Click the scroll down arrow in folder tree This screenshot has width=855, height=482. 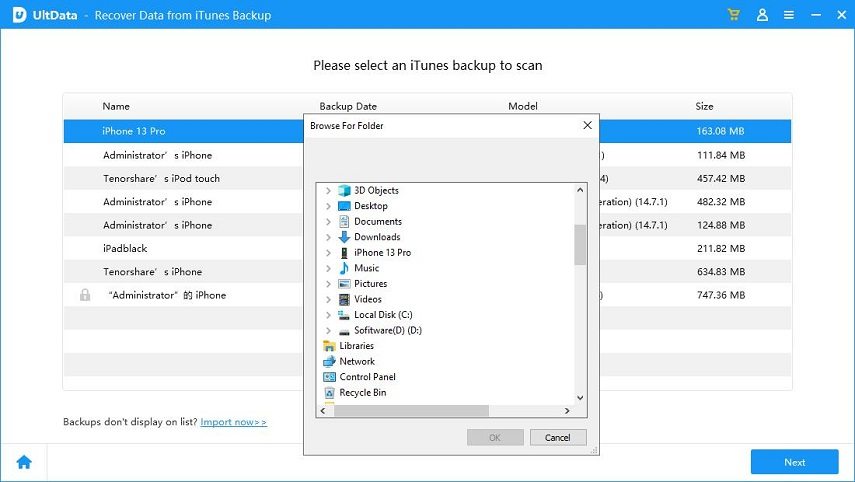[580, 397]
